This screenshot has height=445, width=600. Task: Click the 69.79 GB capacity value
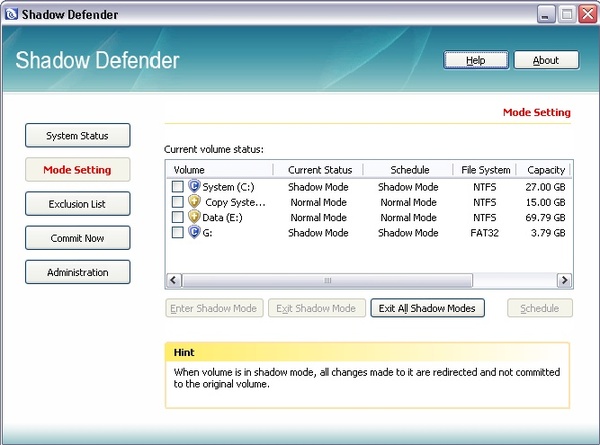[545, 217]
